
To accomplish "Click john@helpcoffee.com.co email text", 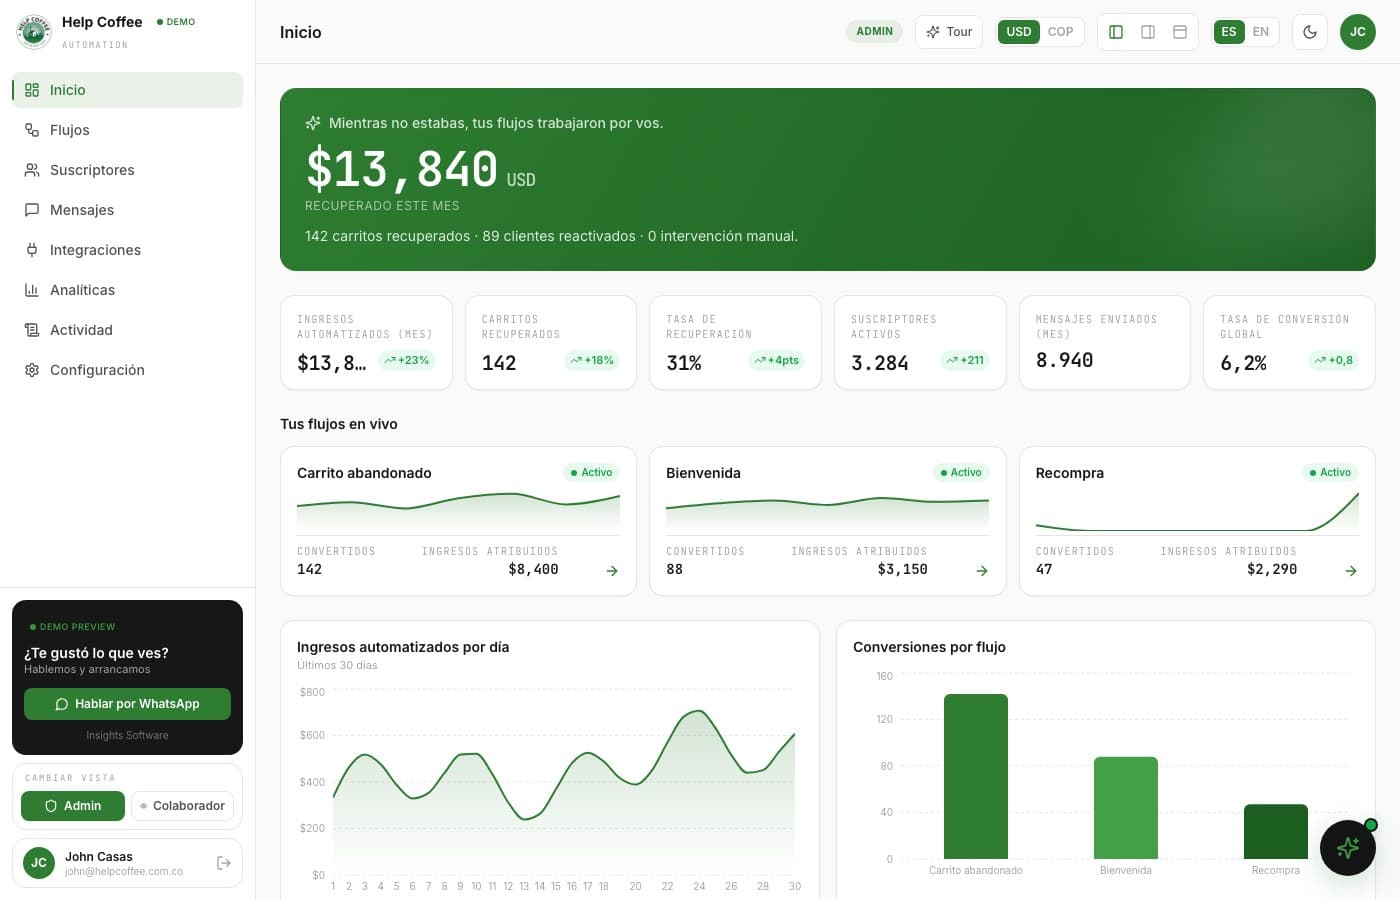I will point(124,872).
